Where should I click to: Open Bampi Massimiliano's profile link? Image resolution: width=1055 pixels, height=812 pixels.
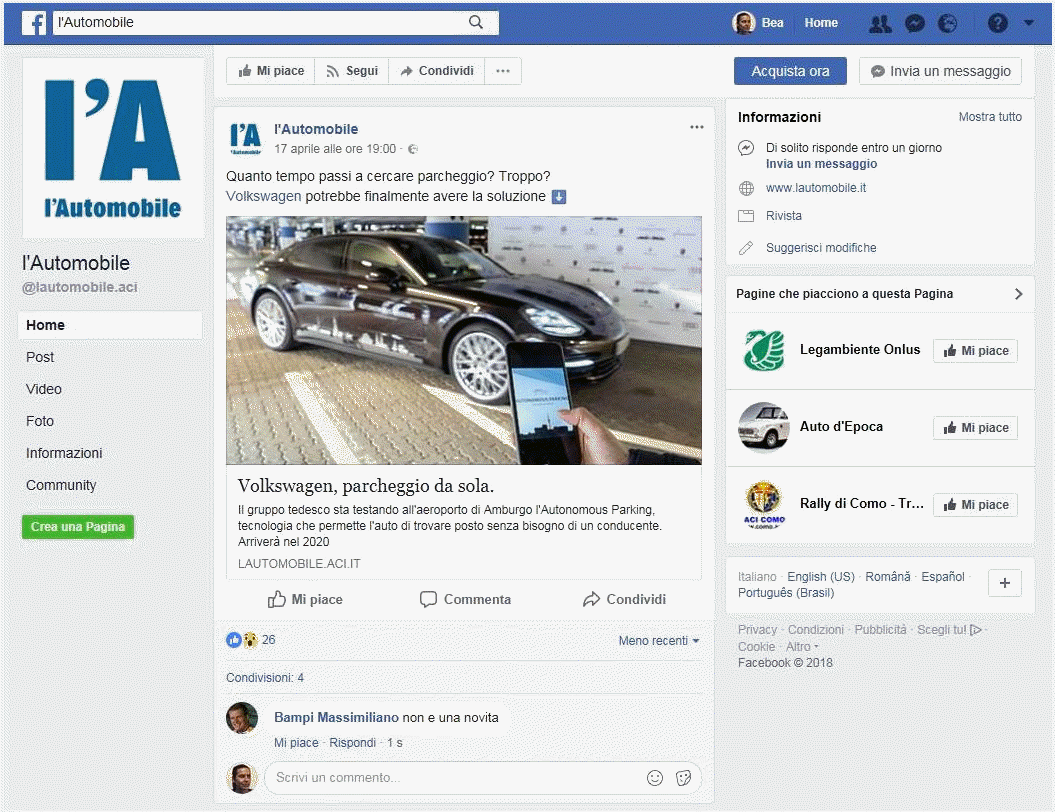(x=336, y=718)
